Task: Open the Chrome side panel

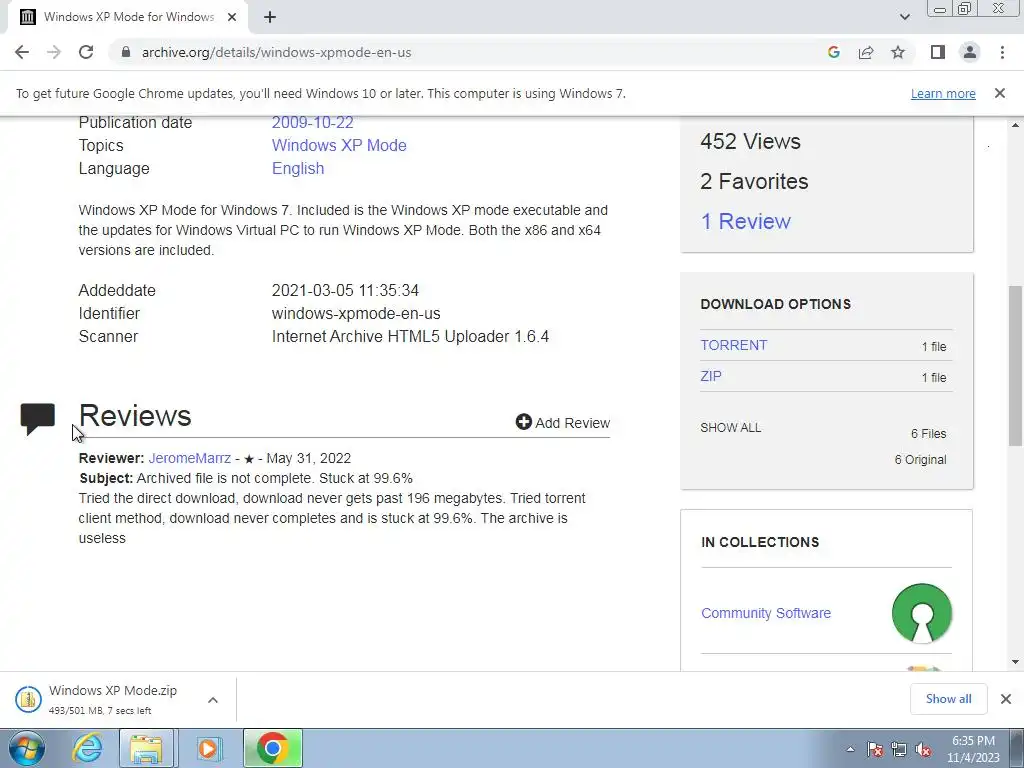Action: [x=938, y=52]
